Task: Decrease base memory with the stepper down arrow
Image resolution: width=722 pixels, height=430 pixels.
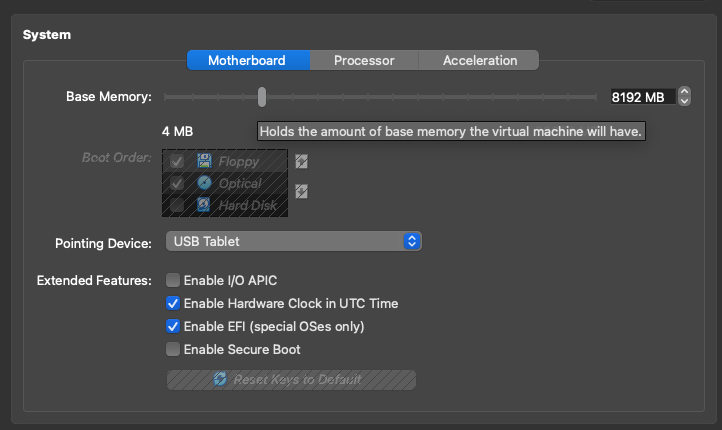Action: click(684, 101)
